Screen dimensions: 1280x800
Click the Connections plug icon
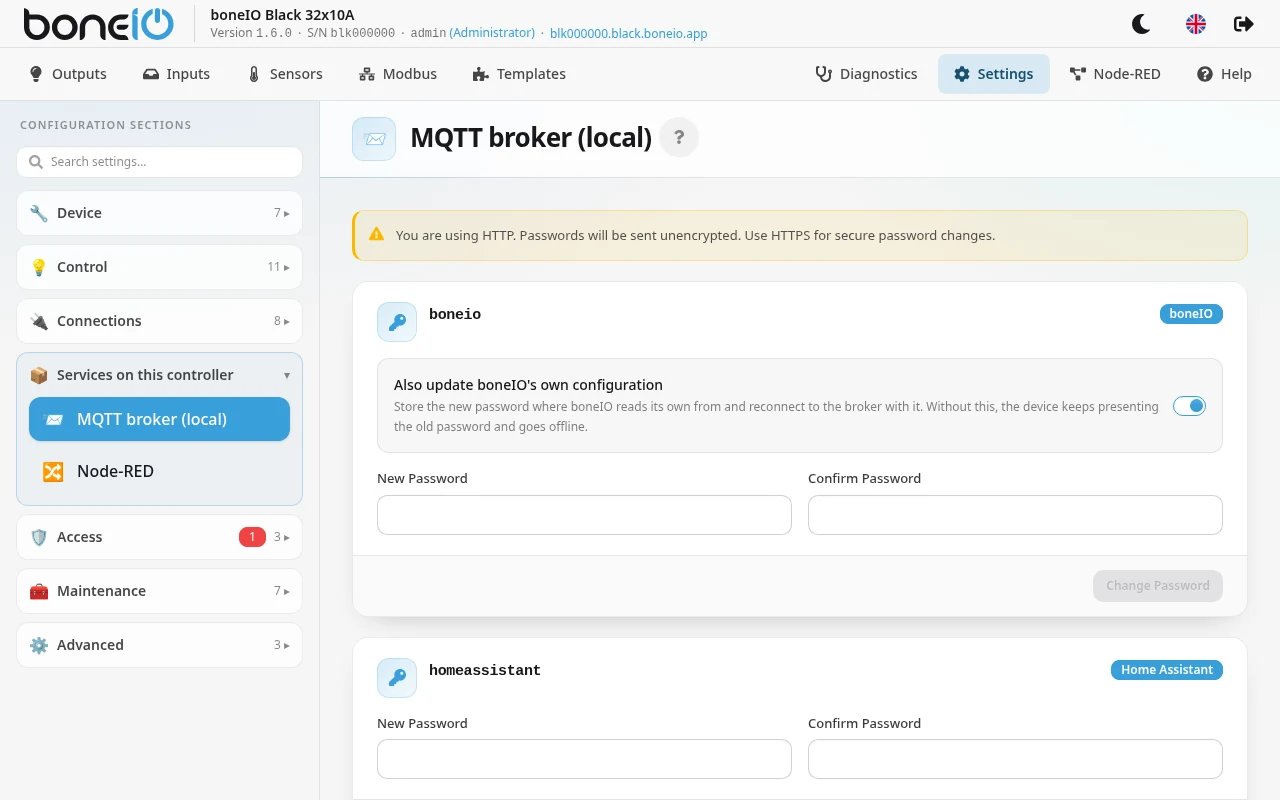coord(39,321)
